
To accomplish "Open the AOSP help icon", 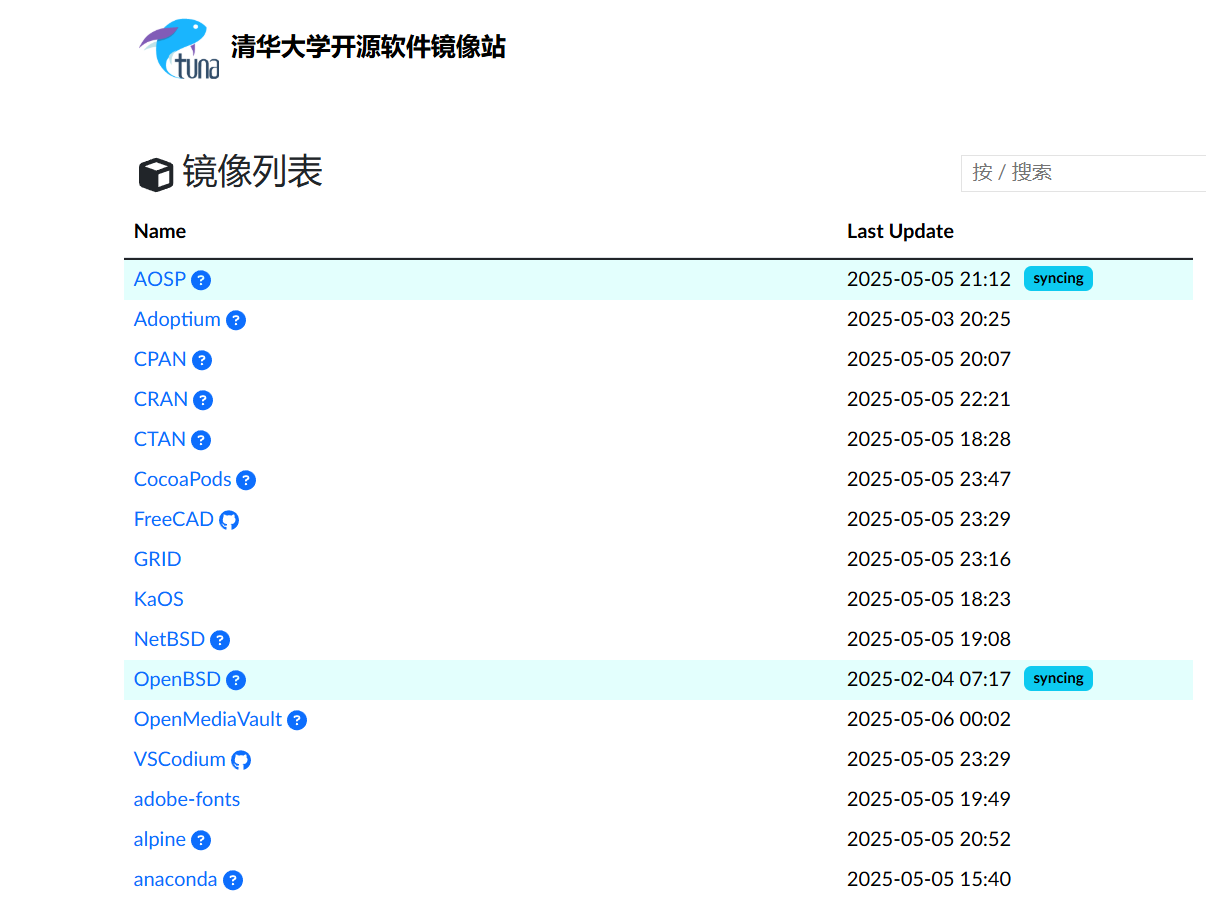I will 201,280.
